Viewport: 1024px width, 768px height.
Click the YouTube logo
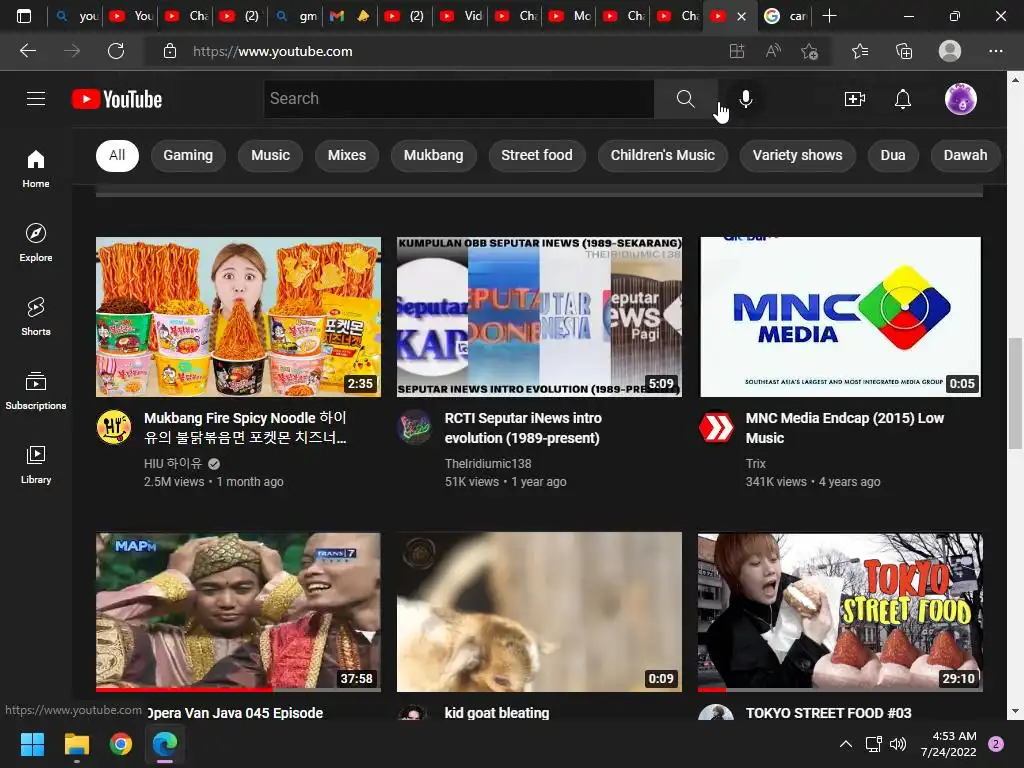pos(117,99)
